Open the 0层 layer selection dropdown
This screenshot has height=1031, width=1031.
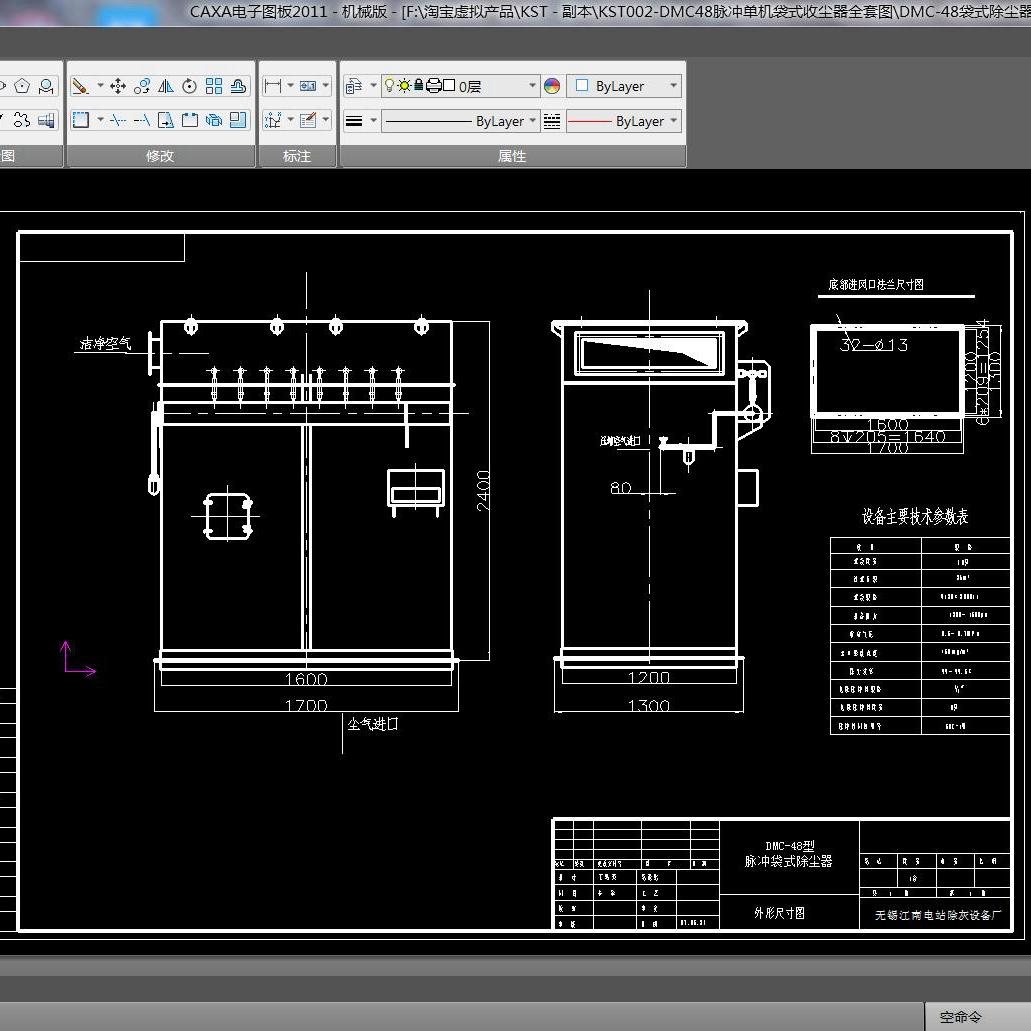coord(533,86)
